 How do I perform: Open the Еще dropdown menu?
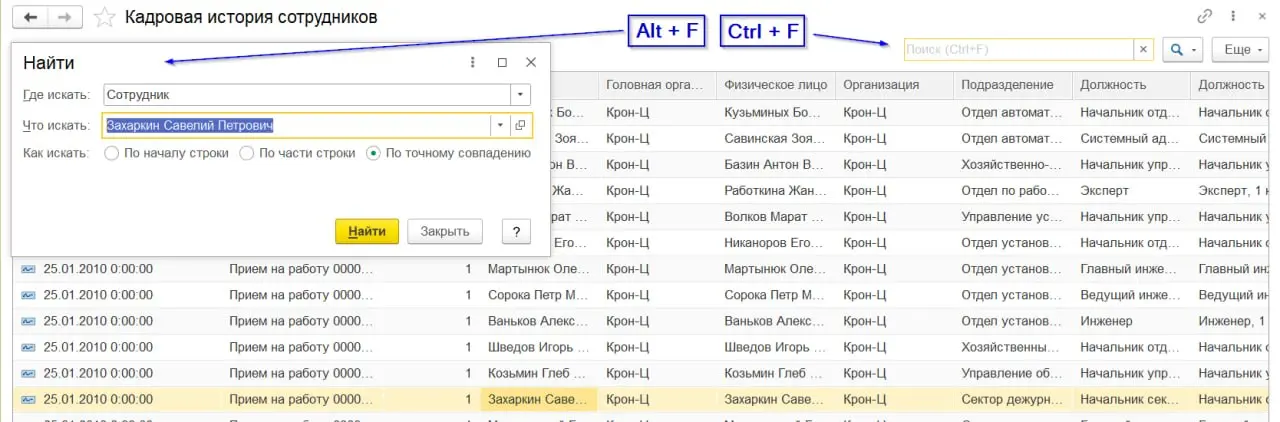1240,49
